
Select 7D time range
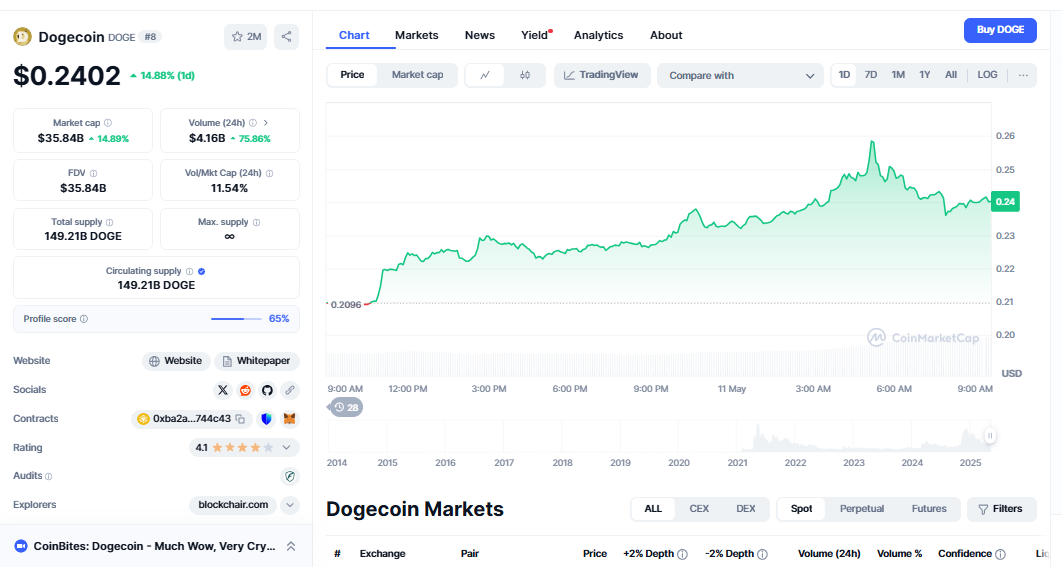871,75
